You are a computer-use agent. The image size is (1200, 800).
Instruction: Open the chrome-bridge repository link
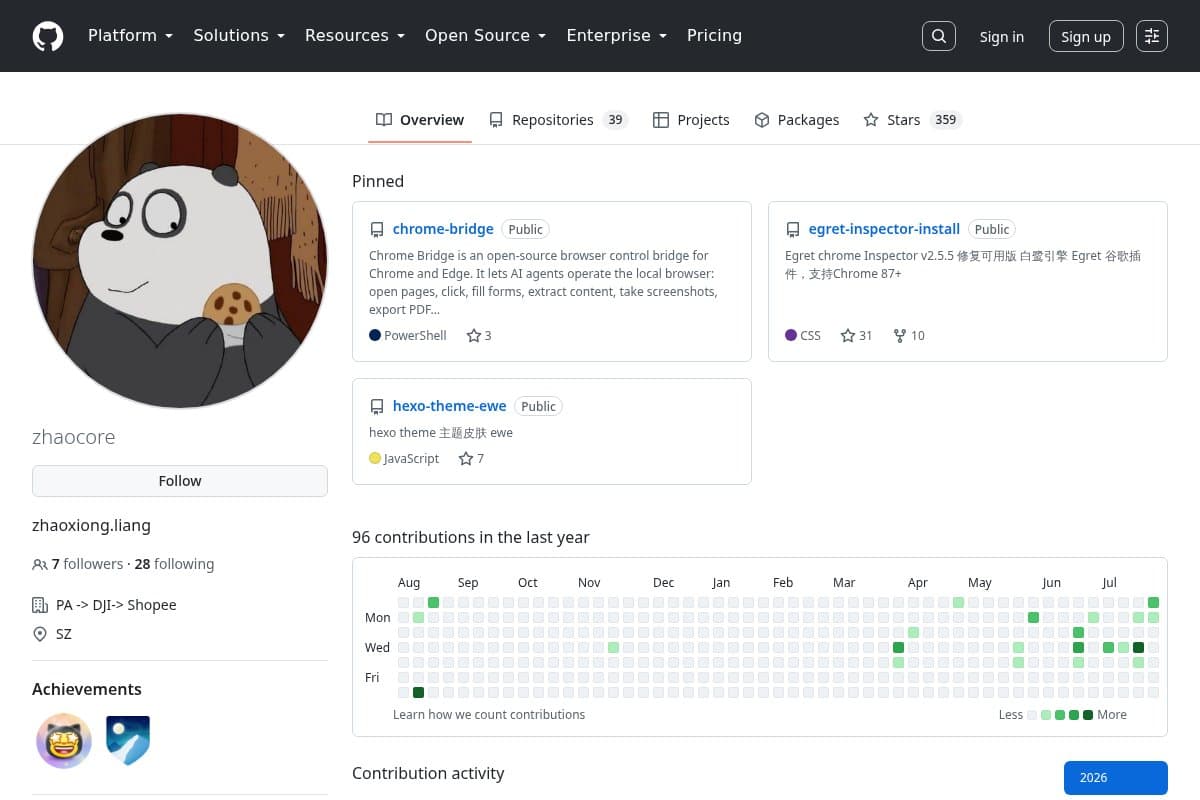(443, 229)
